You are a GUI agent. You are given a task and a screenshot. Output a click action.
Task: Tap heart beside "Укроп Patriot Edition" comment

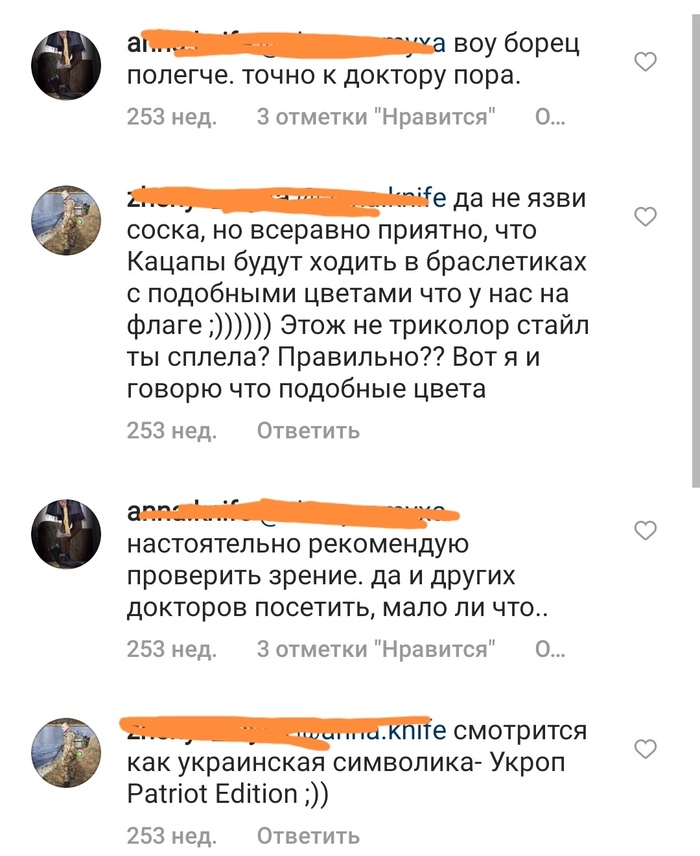[646, 748]
